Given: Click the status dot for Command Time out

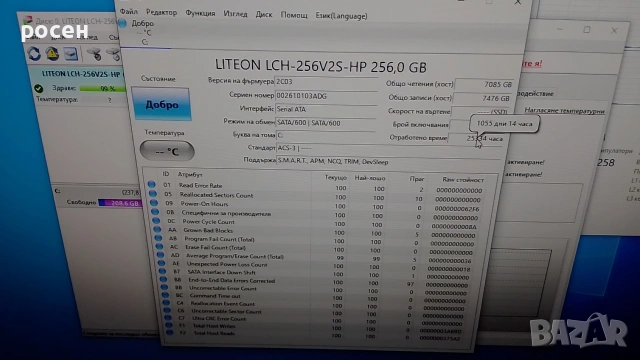Looking at the screenshot, I should point(165,295).
